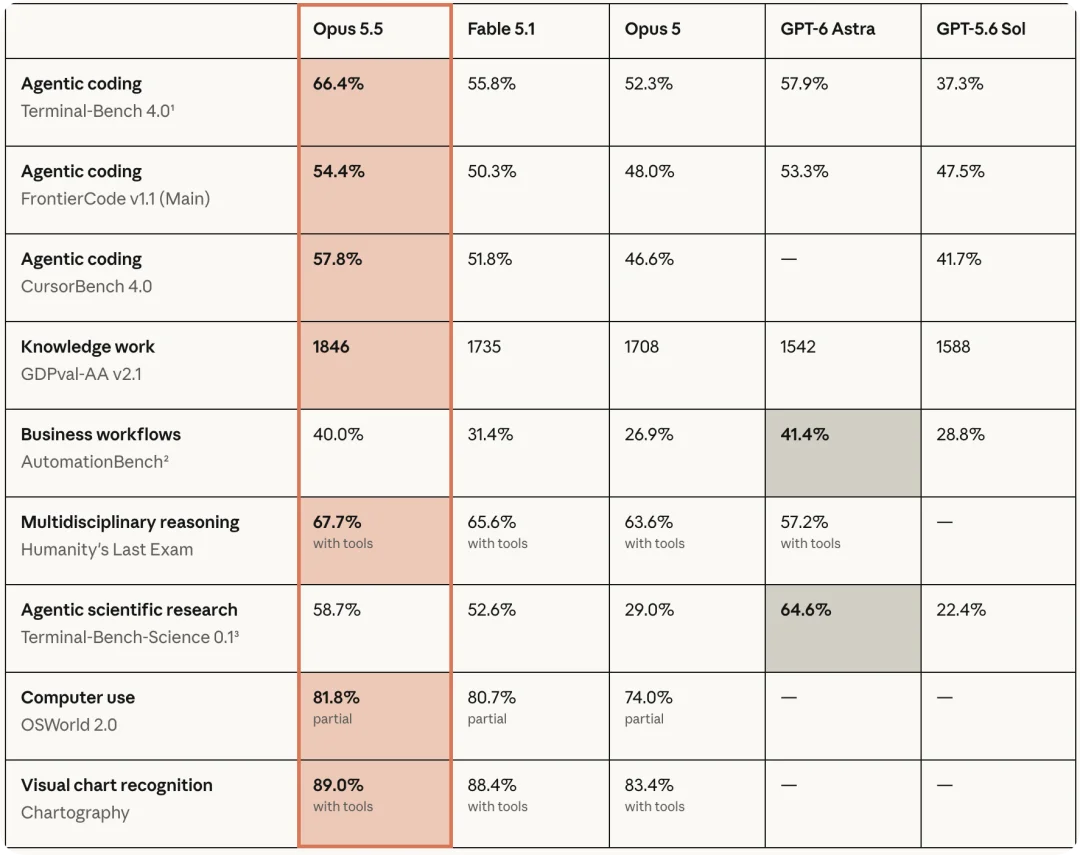
Task: Click the Opus 5 column header
Action: (652, 29)
